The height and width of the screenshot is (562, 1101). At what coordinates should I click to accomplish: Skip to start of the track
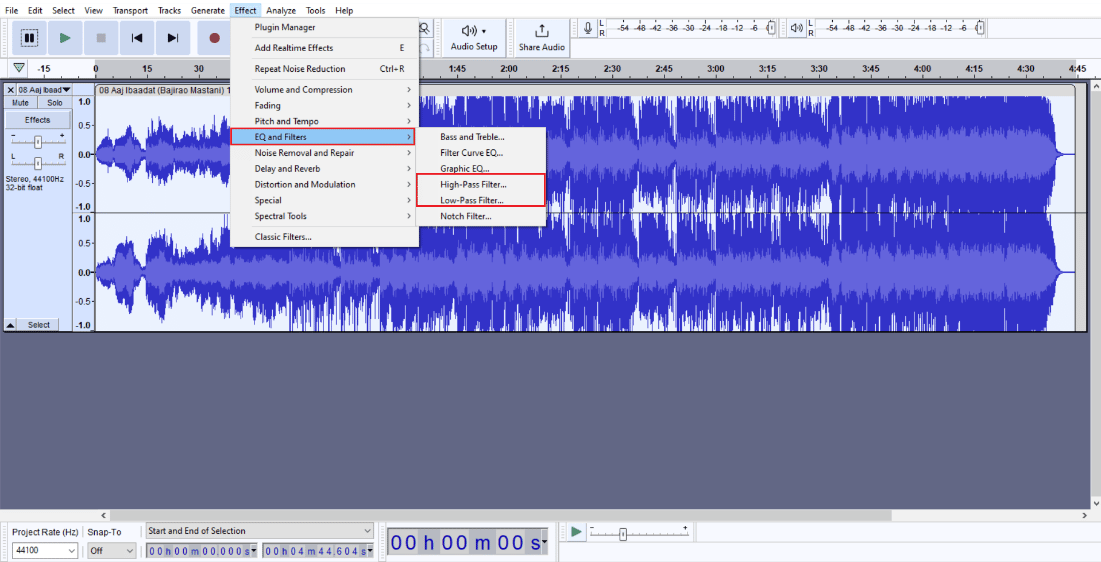point(137,38)
